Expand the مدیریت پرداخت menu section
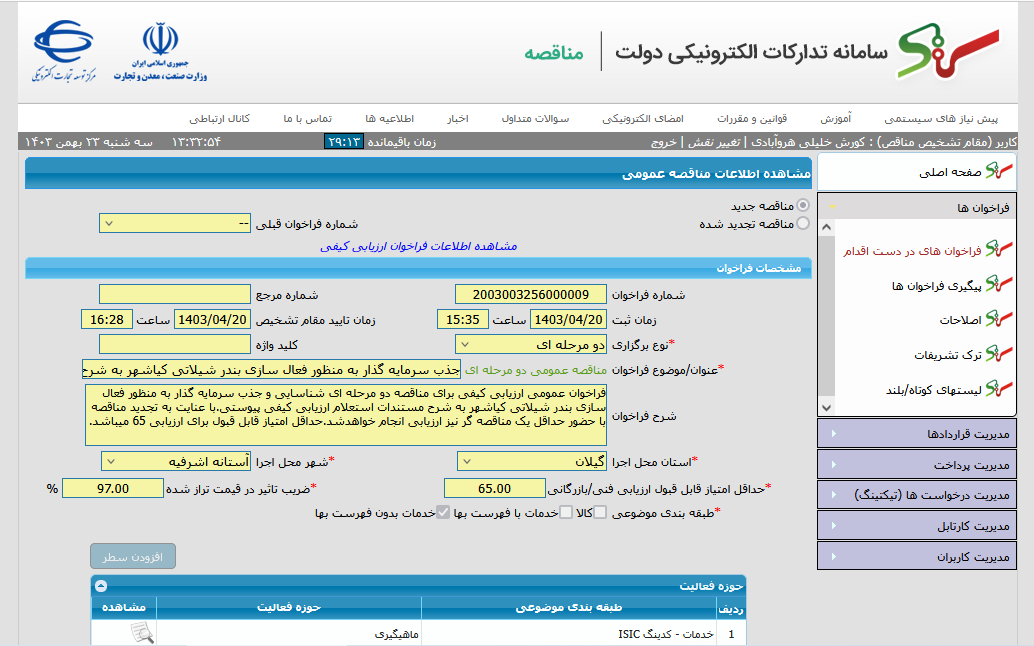1034x646 pixels. pyautogui.click(x=917, y=465)
